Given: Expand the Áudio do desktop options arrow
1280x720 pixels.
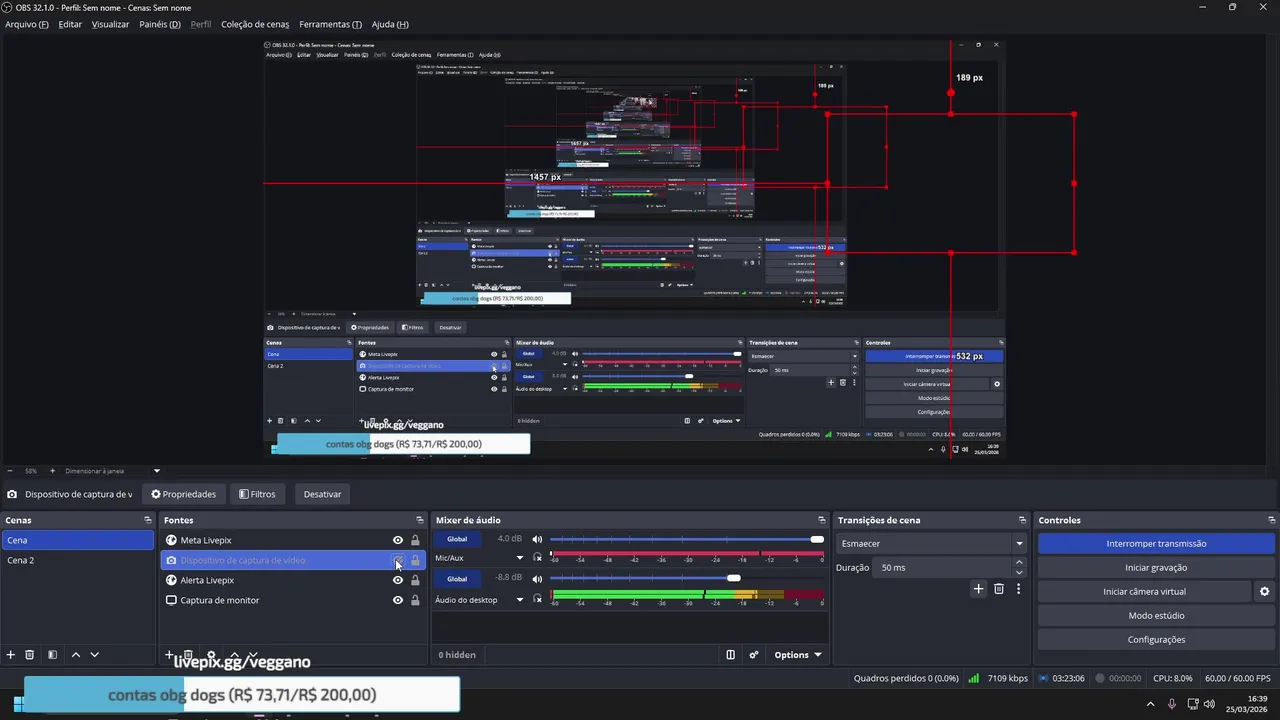Looking at the screenshot, I should point(519,600).
